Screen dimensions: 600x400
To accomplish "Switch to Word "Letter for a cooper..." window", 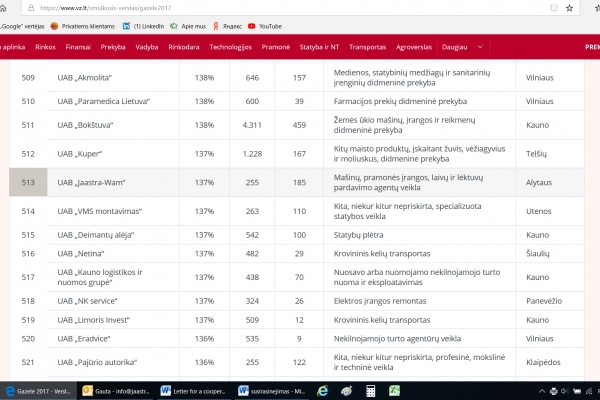I will click(x=194, y=391).
